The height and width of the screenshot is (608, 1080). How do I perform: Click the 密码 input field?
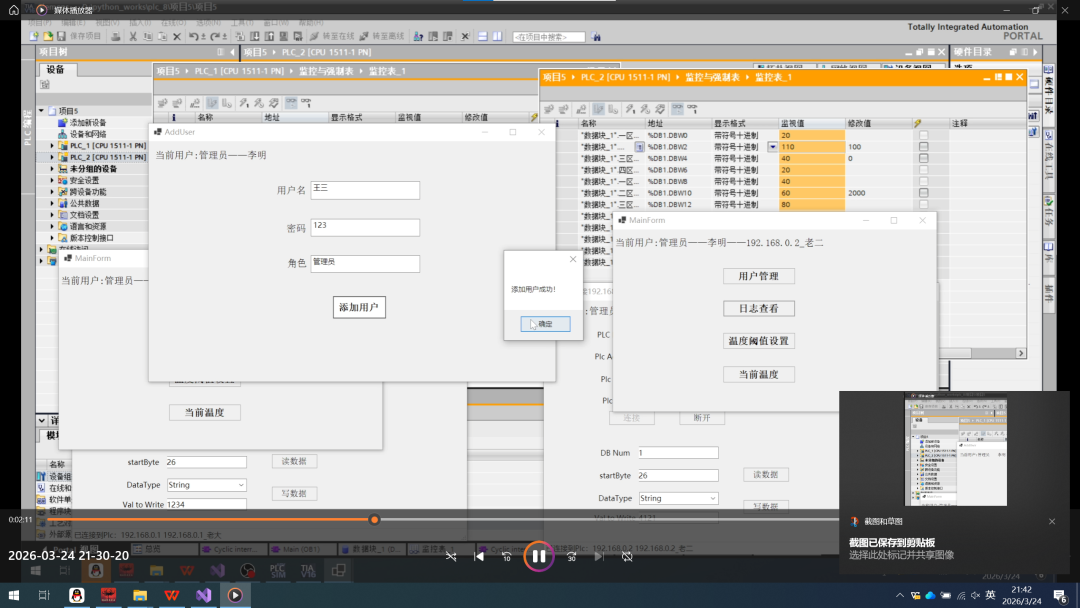(x=364, y=227)
